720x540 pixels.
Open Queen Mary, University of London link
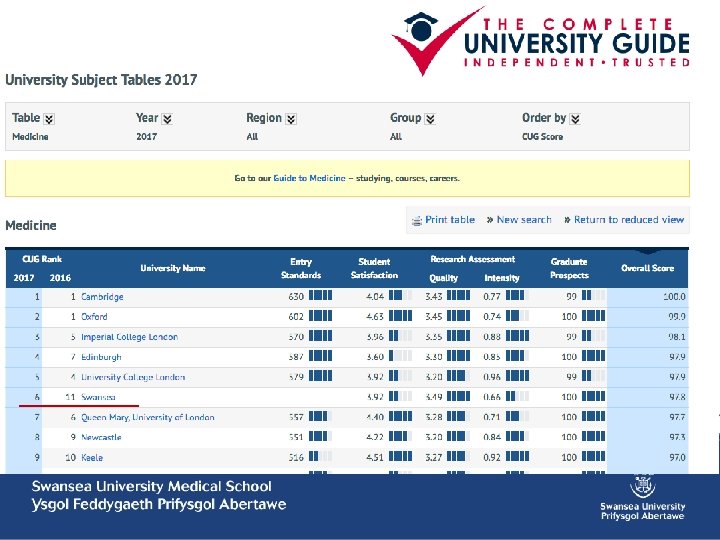pos(148,417)
